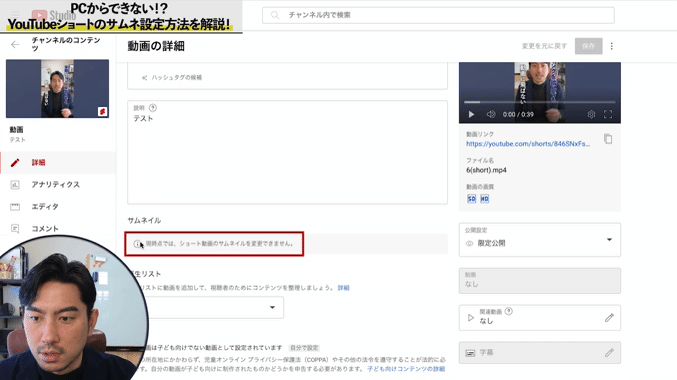Click the magnifier search icon
677x380 pixels.
275,15
